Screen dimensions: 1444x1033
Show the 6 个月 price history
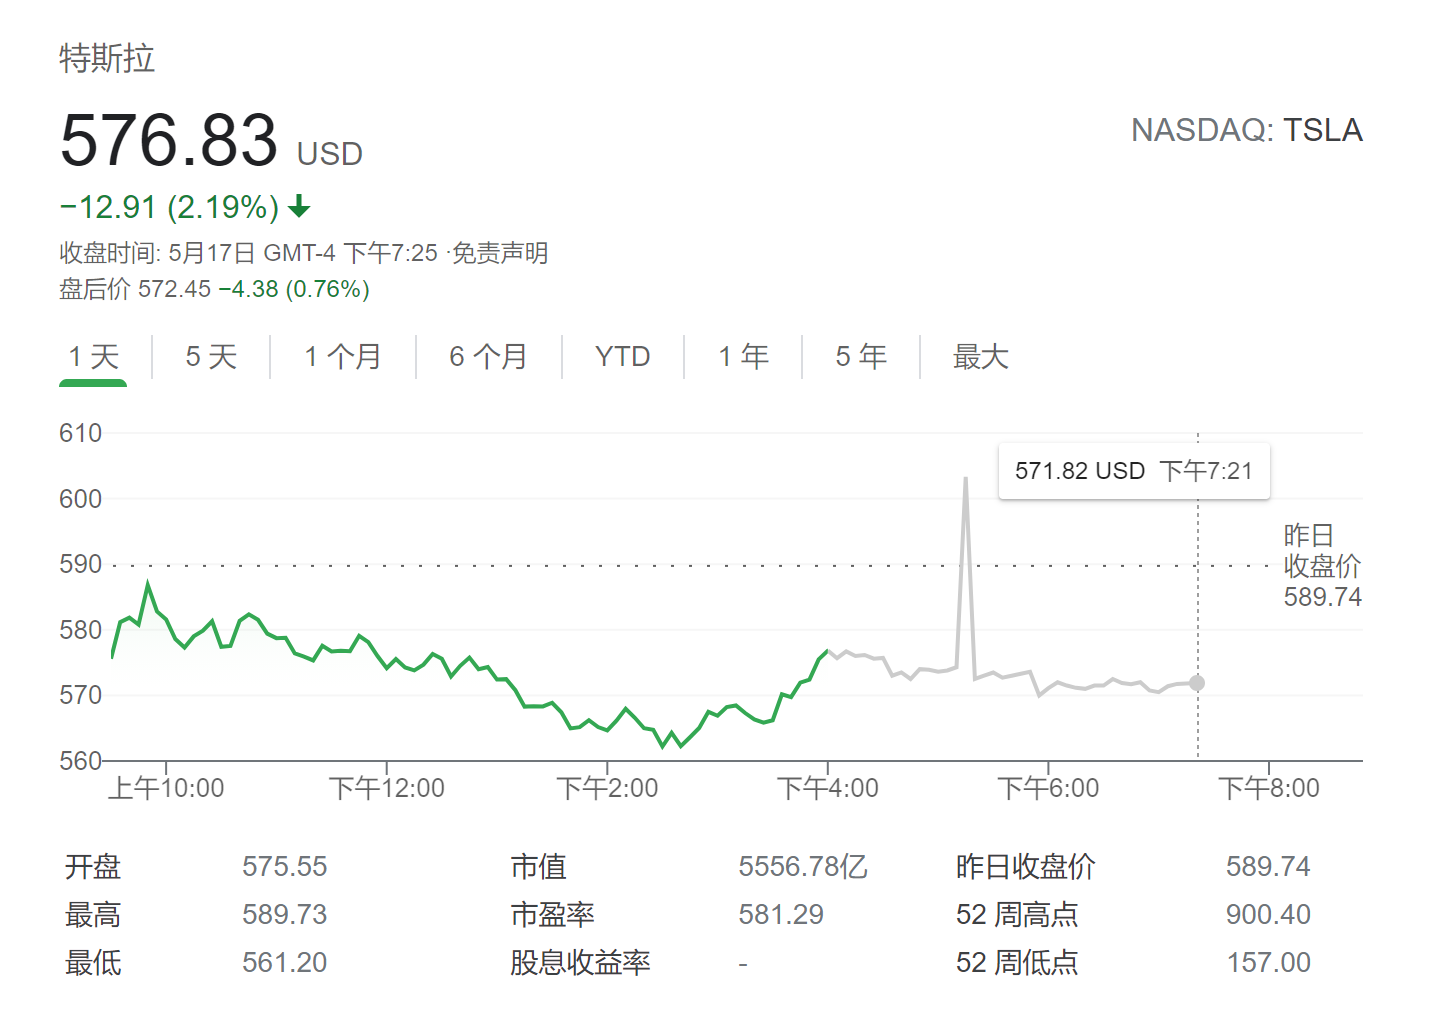(x=488, y=357)
